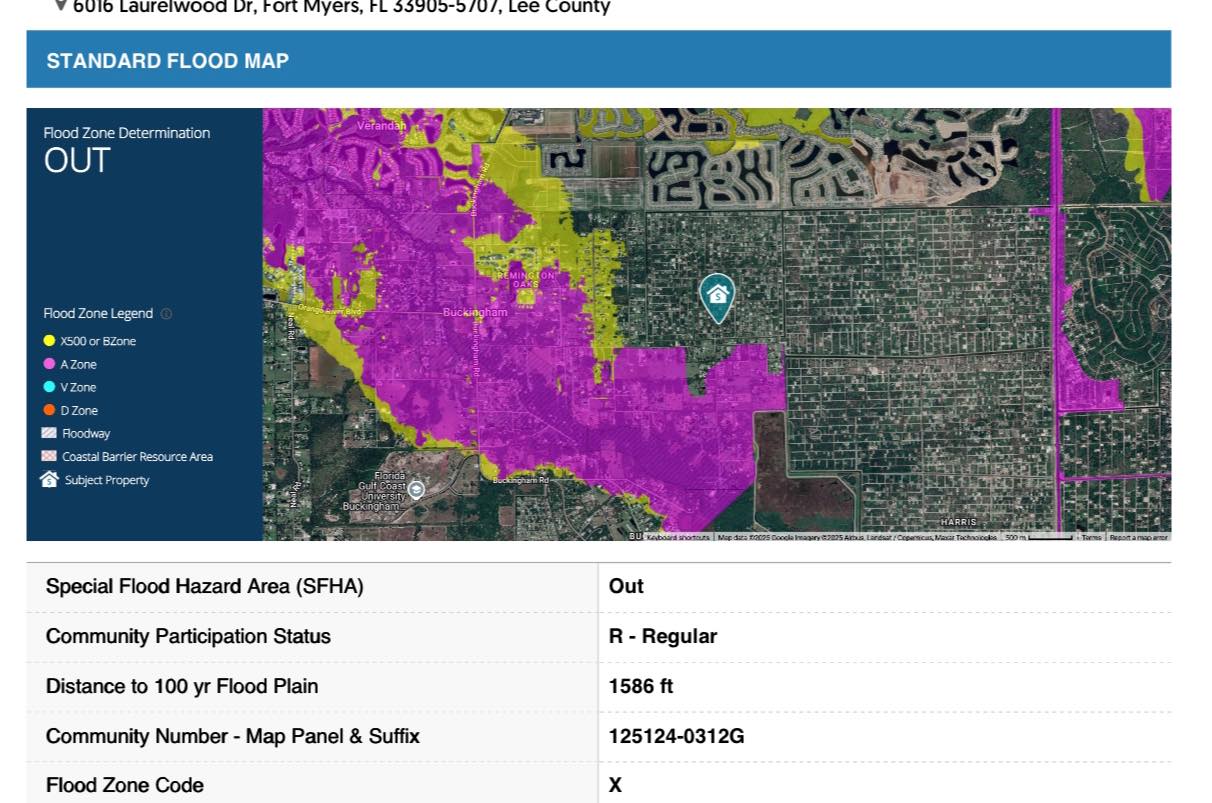Select the Flood Zone Code row
The image size is (1212, 803).
tap(598, 785)
